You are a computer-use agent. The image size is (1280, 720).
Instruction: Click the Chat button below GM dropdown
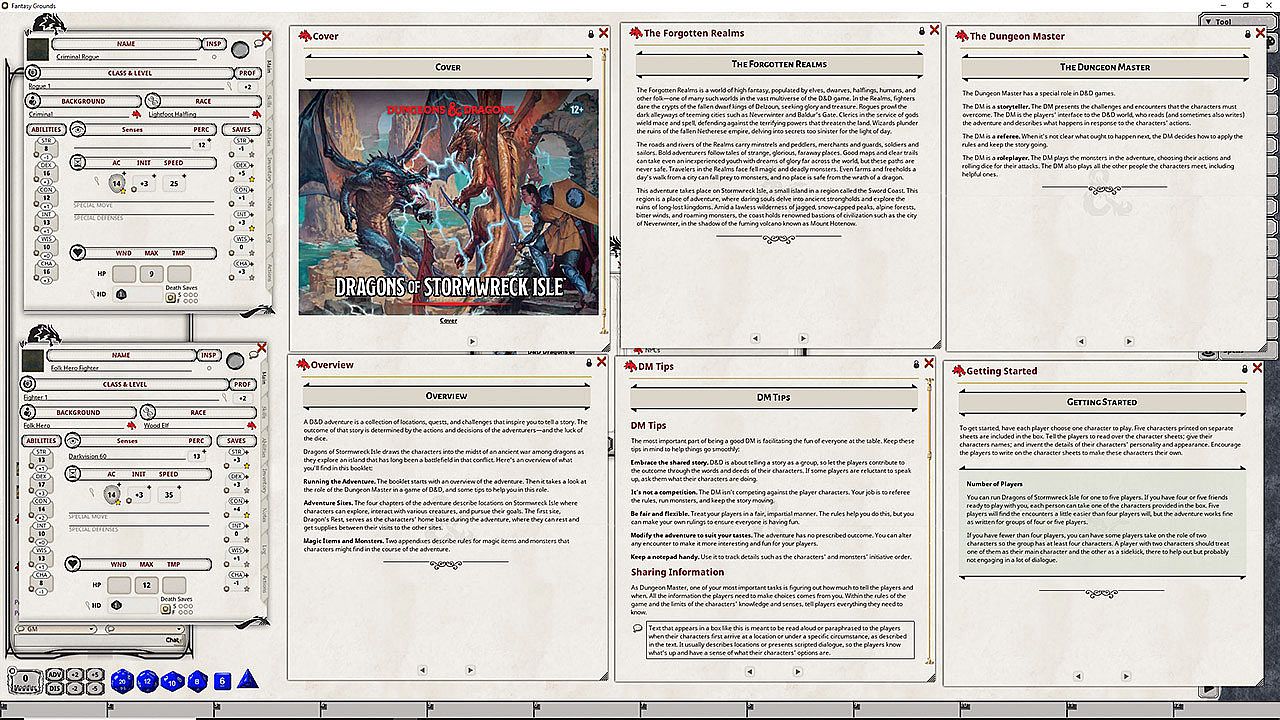(172, 640)
